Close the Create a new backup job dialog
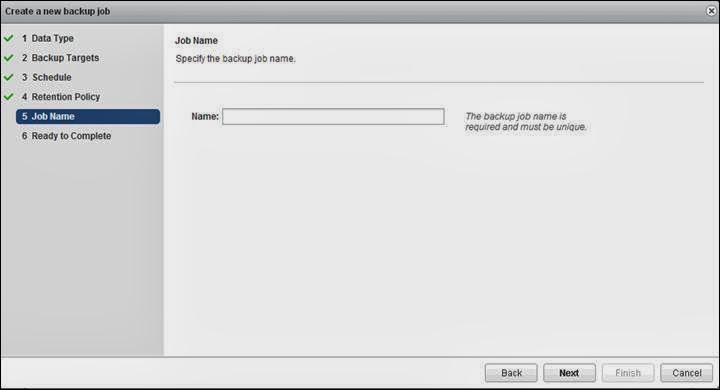The width and height of the screenshot is (720, 390). [711, 11]
